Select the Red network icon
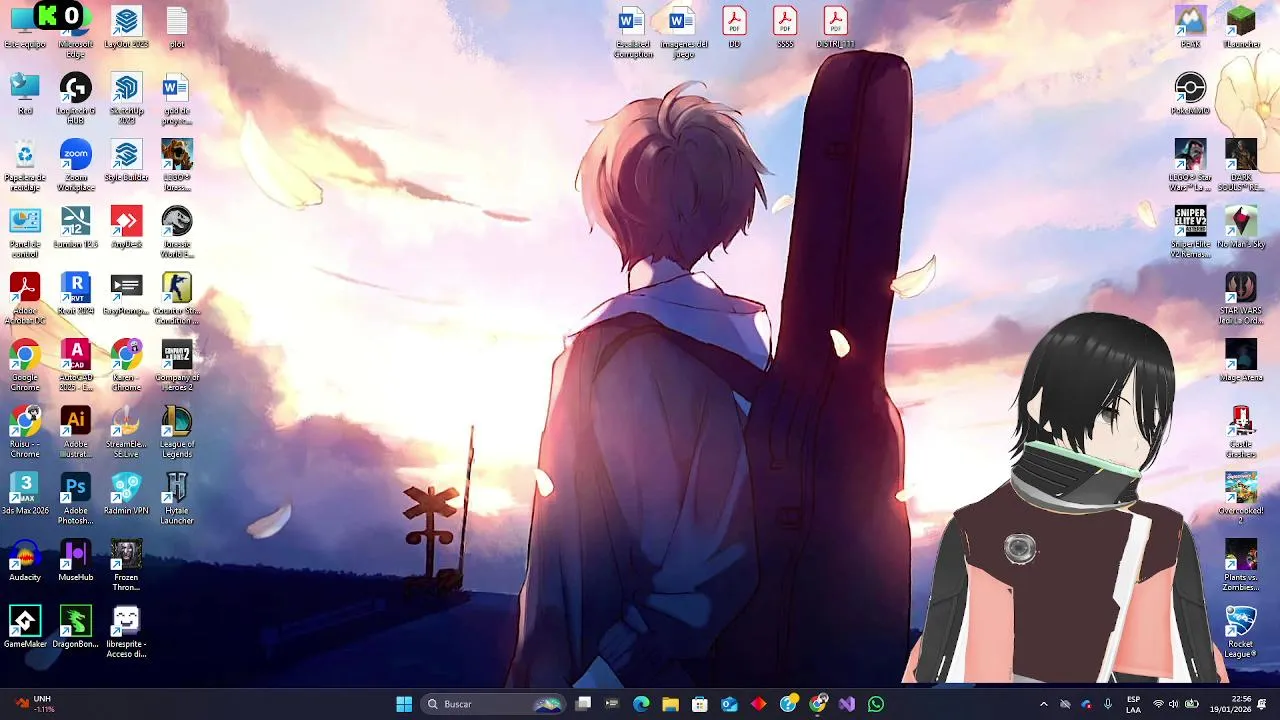The height and width of the screenshot is (720, 1280). click(25, 94)
